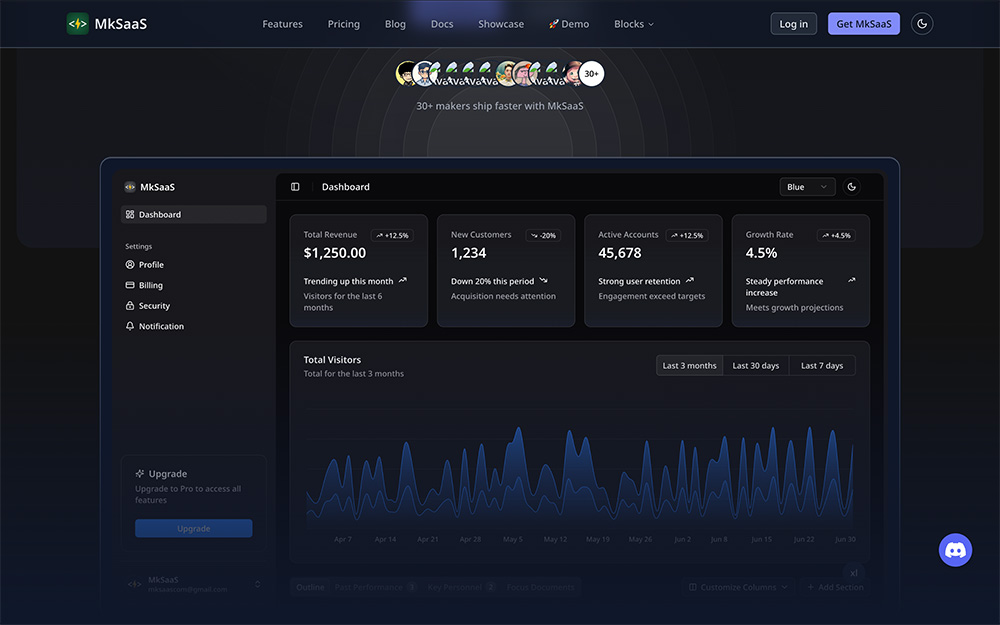Click the small MkSaaS logo in dashboard sidebar
Viewport: 1000px width, 625px height.
click(x=130, y=187)
